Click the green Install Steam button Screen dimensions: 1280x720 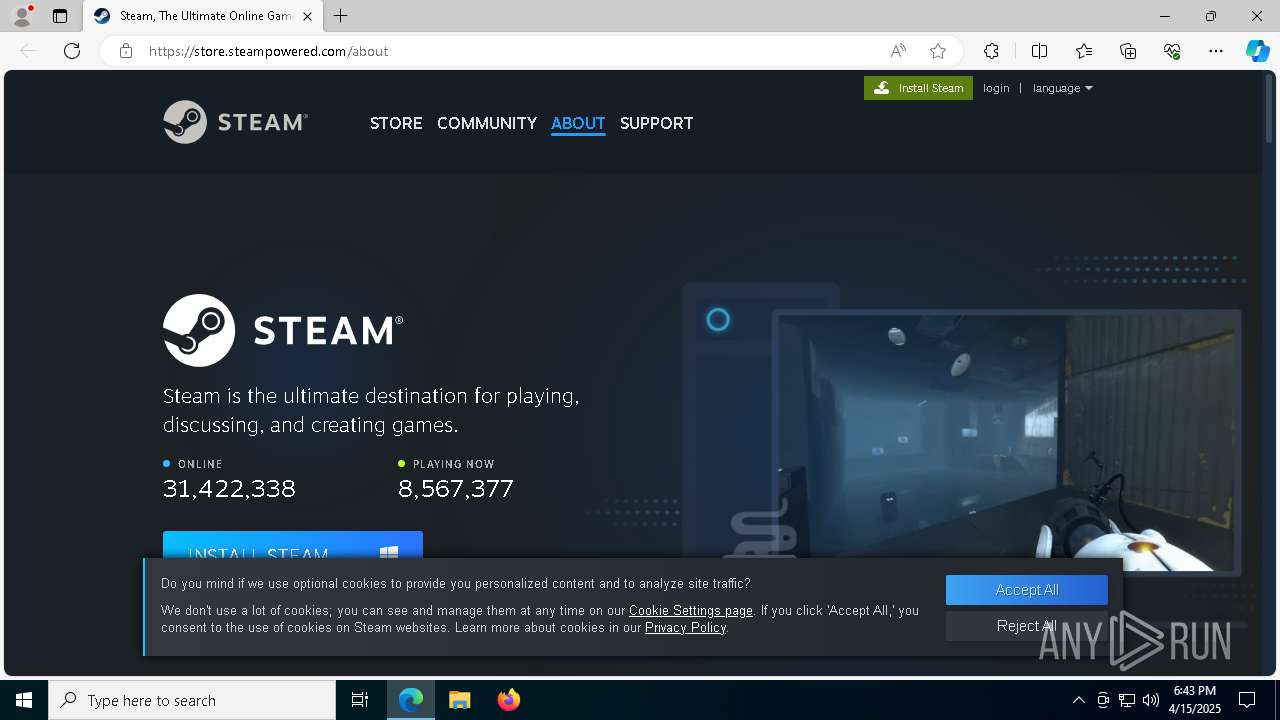tap(918, 88)
